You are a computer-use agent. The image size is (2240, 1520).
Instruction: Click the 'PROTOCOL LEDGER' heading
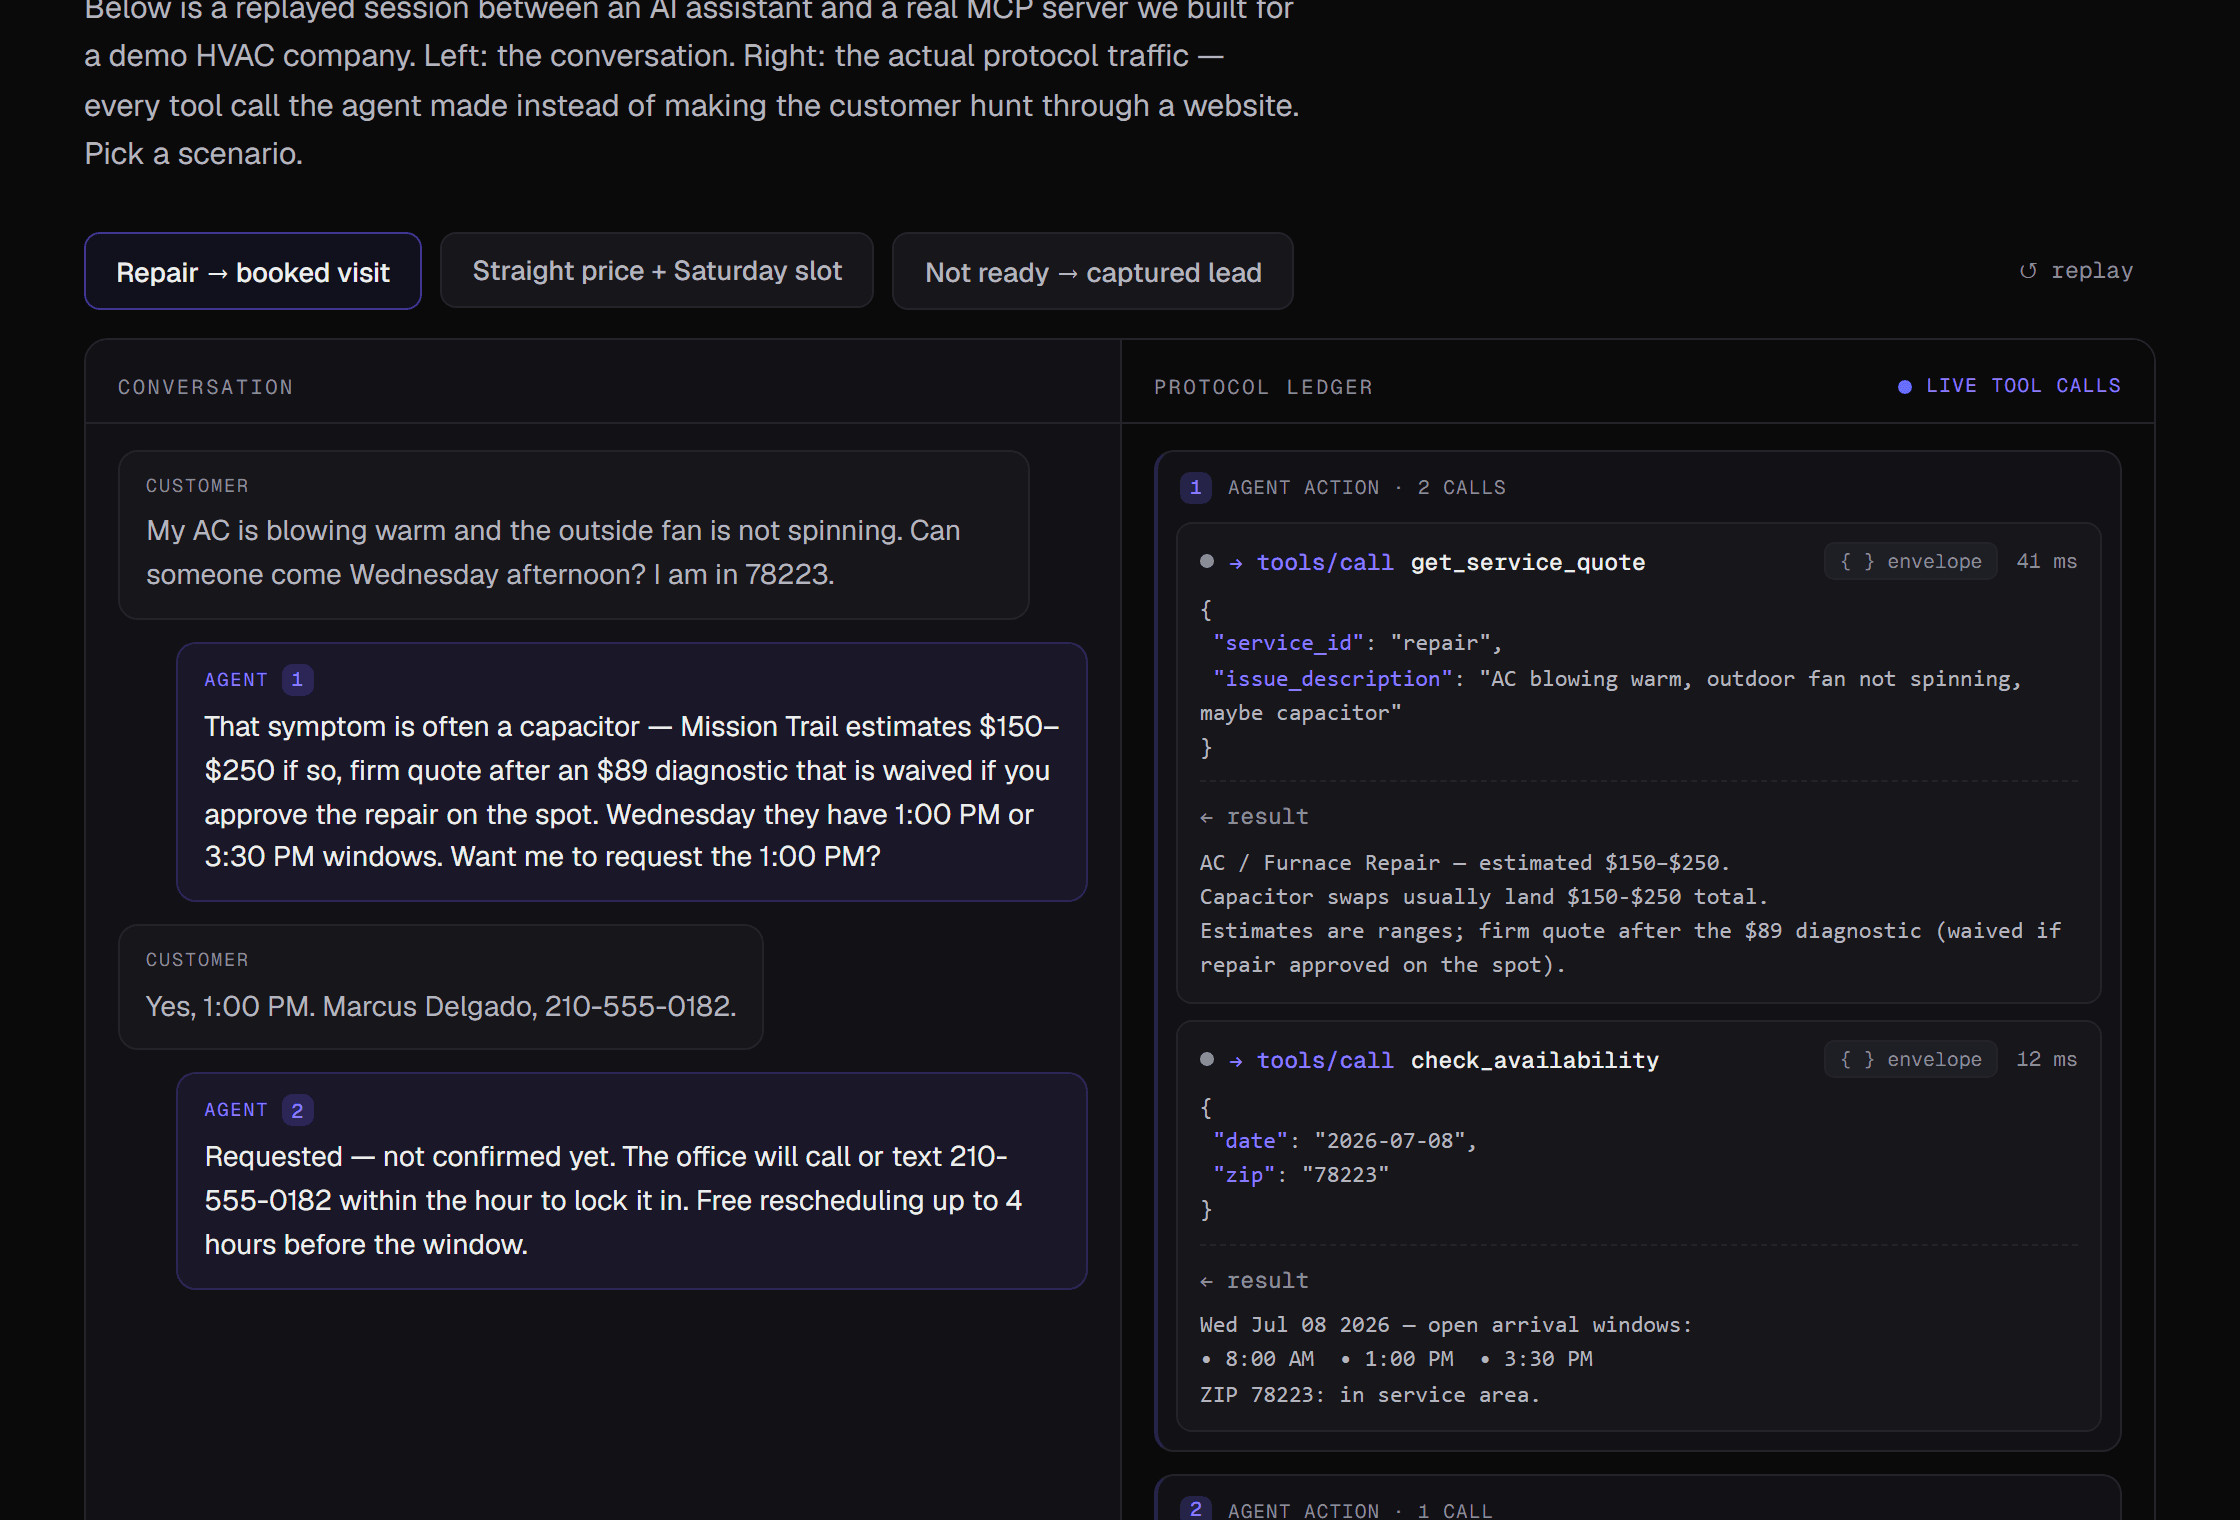(1264, 387)
